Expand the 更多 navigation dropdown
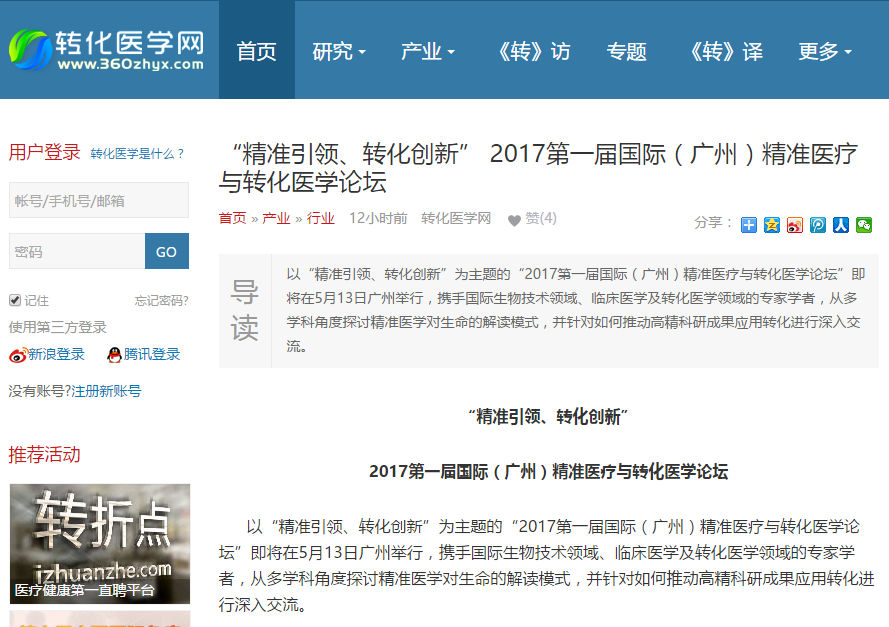 [x=824, y=51]
